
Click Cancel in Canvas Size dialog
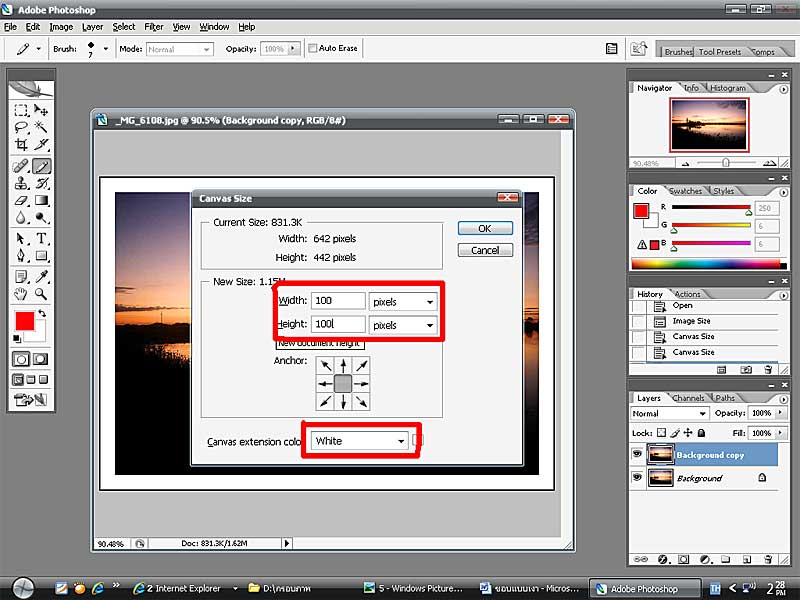point(485,251)
